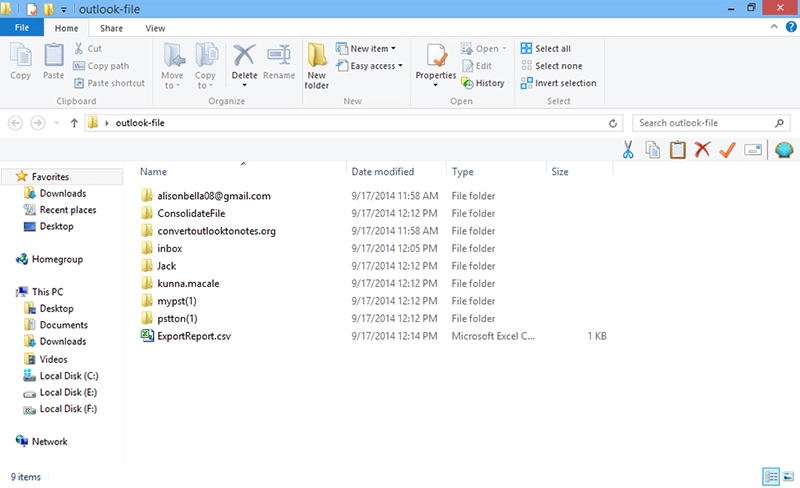
Task: Open the Quick Access Toolbar customize dropdown
Action: (64, 10)
